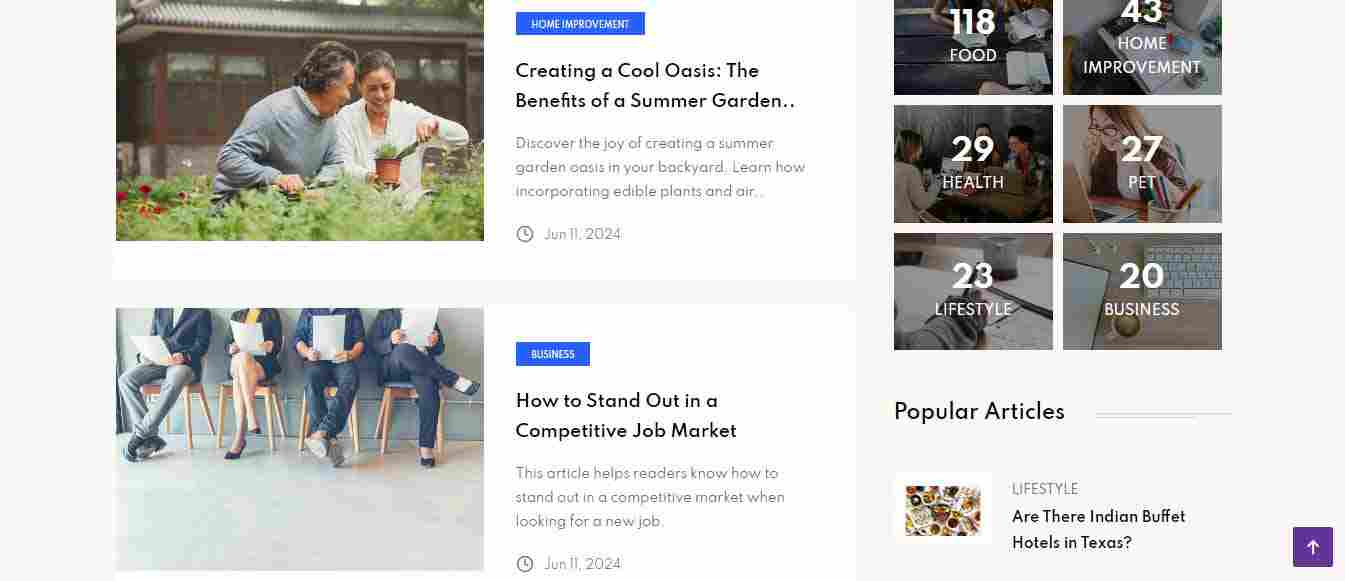This screenshot has width=1345, height=581.
Task: Select the Business category tile with 20
Action: tap(1142, 291)
